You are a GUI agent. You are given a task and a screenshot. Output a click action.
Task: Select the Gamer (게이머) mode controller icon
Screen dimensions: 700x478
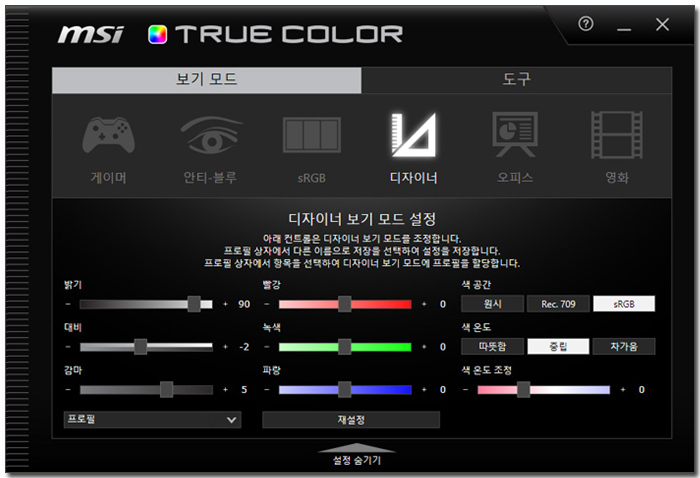[108, 136]
